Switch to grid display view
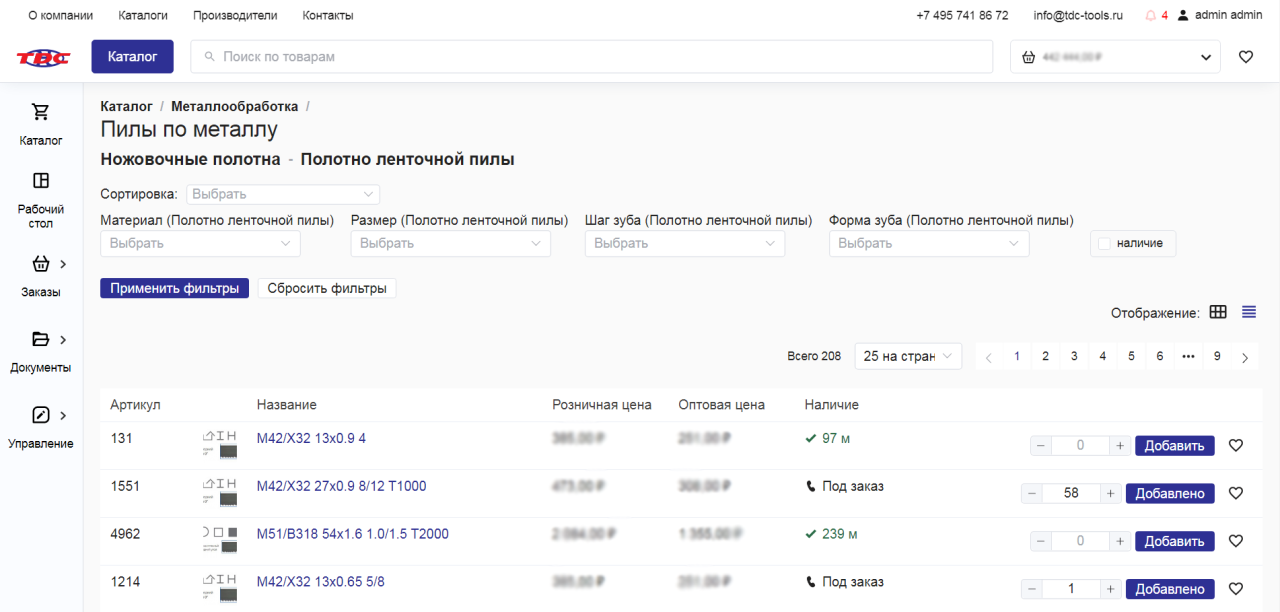 coord(1218,312)
